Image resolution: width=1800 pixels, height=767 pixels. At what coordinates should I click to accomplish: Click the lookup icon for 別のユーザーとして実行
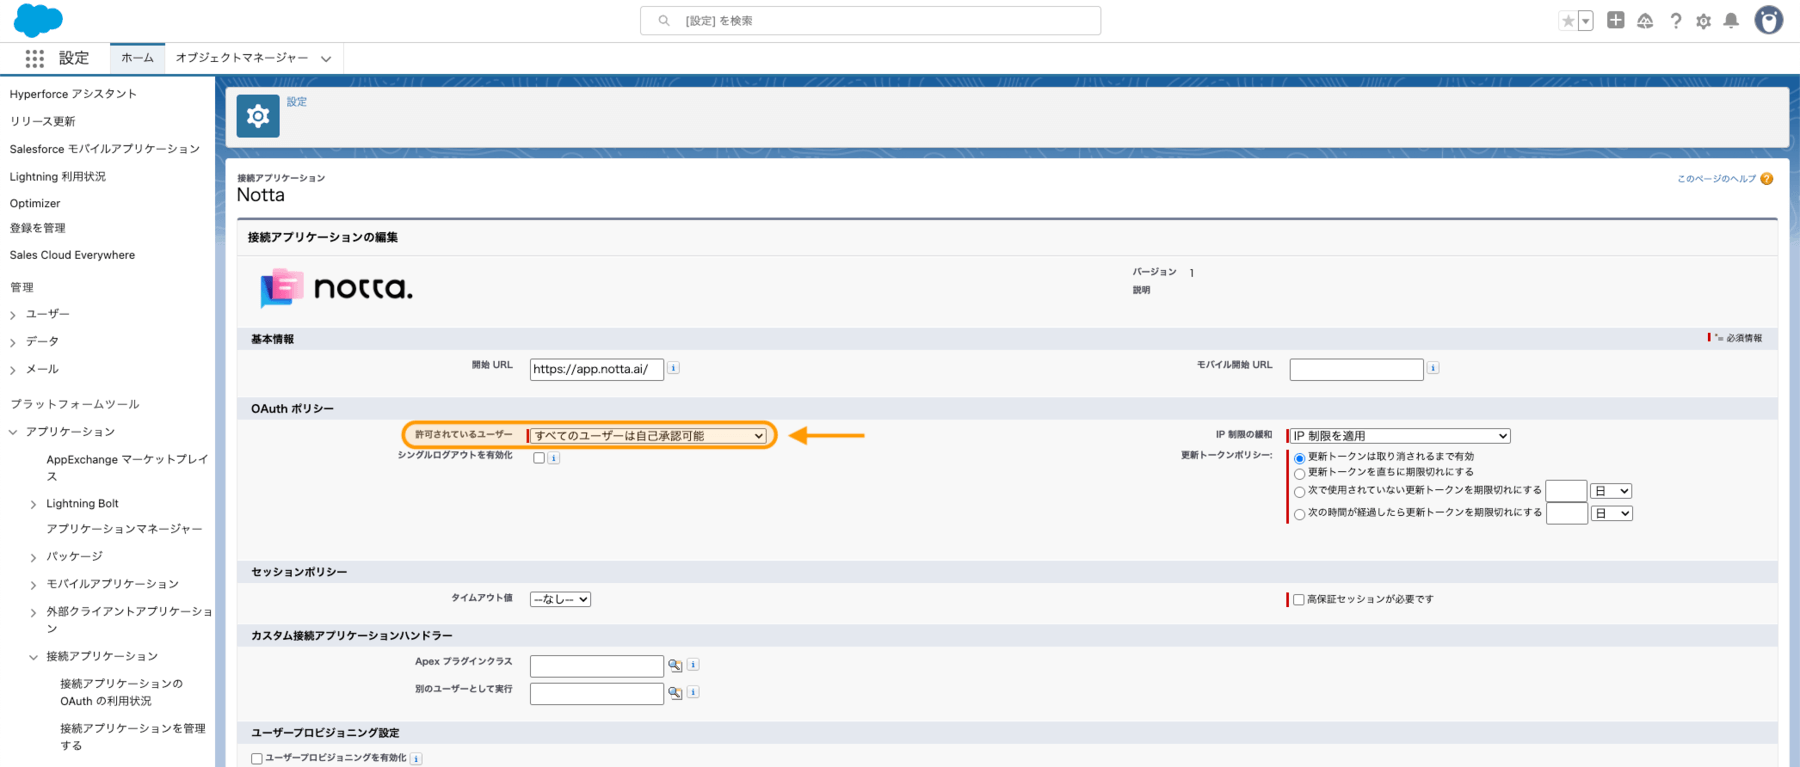[x=675, y=692]
